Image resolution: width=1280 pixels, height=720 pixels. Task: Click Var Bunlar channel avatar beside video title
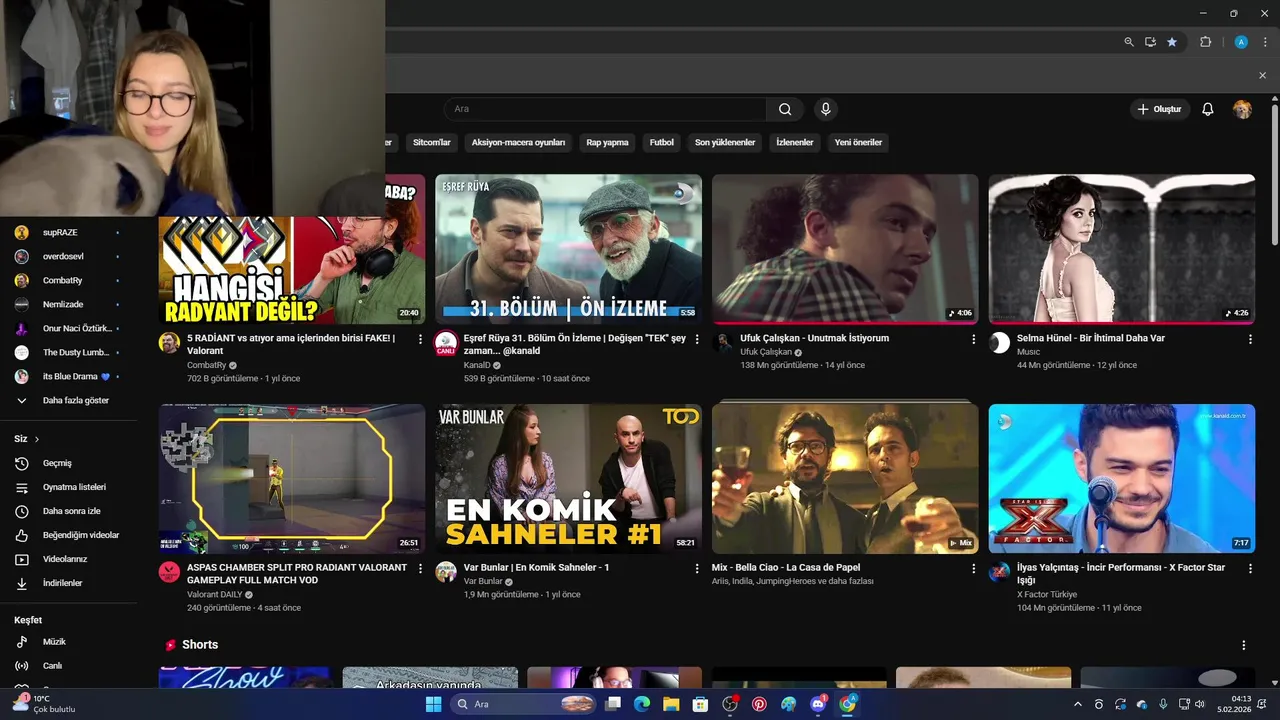446,572
